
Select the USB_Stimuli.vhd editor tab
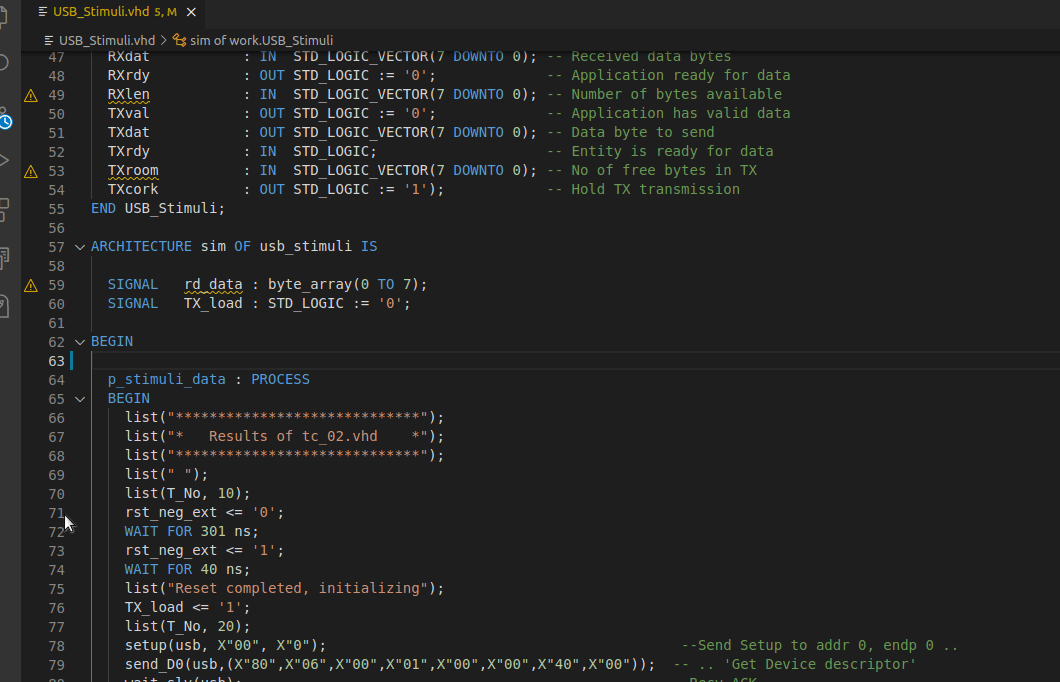(100, 14)
